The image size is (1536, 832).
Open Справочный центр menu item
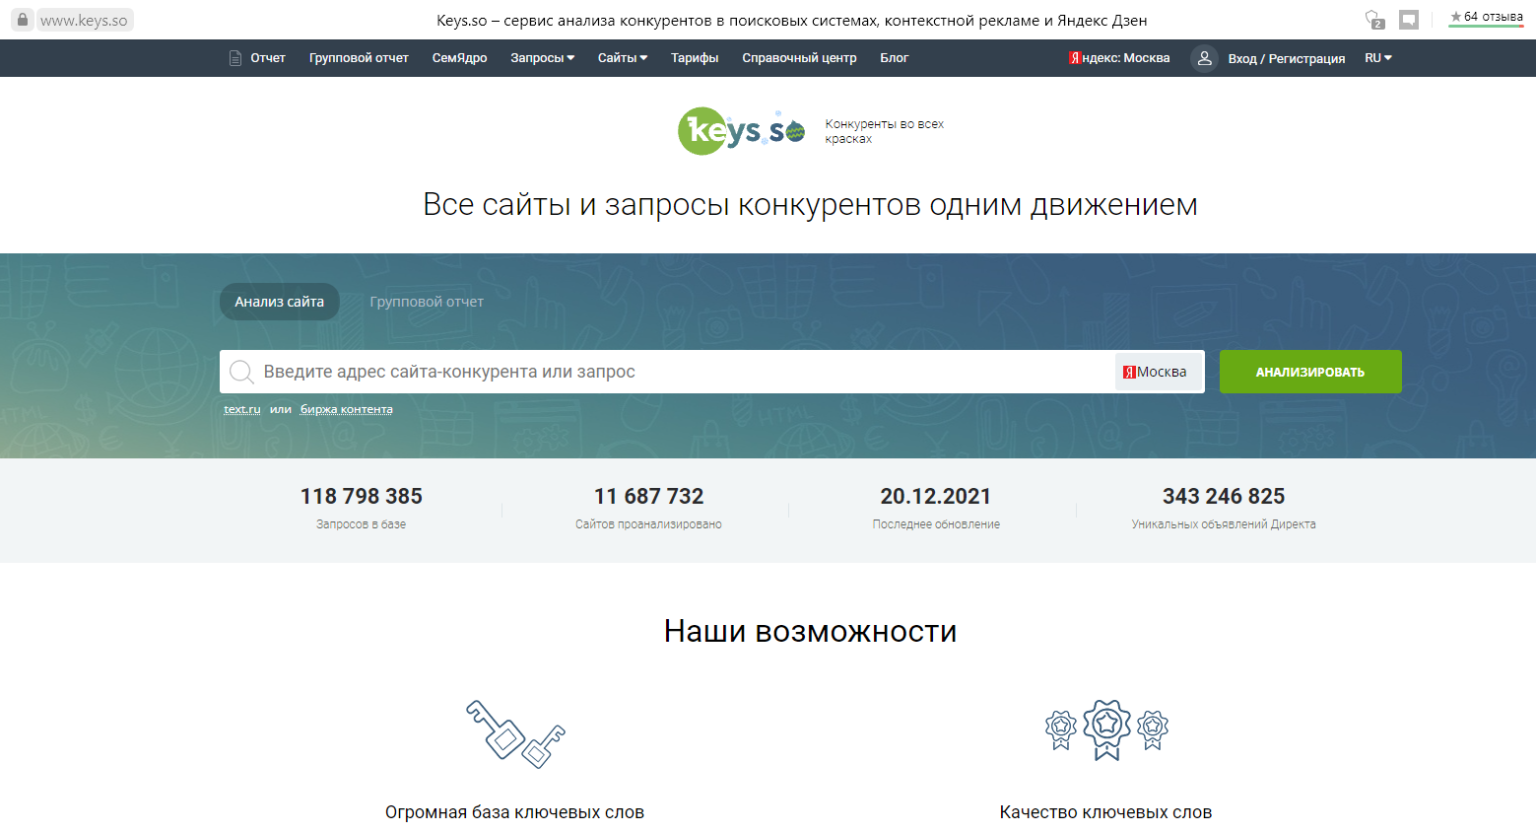coord(799,58)
